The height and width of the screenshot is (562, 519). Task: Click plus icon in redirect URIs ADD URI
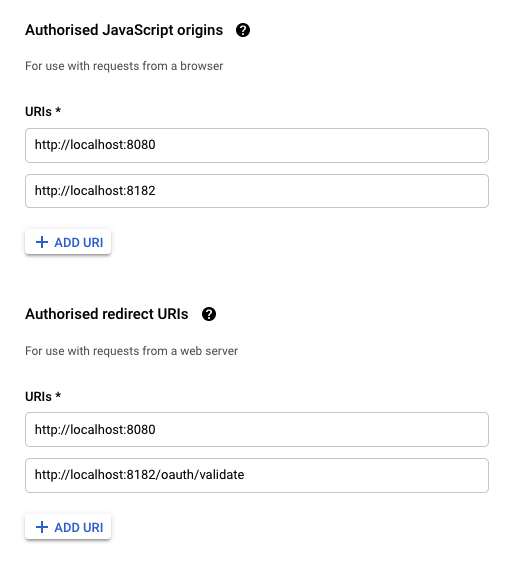pos(42,527)
